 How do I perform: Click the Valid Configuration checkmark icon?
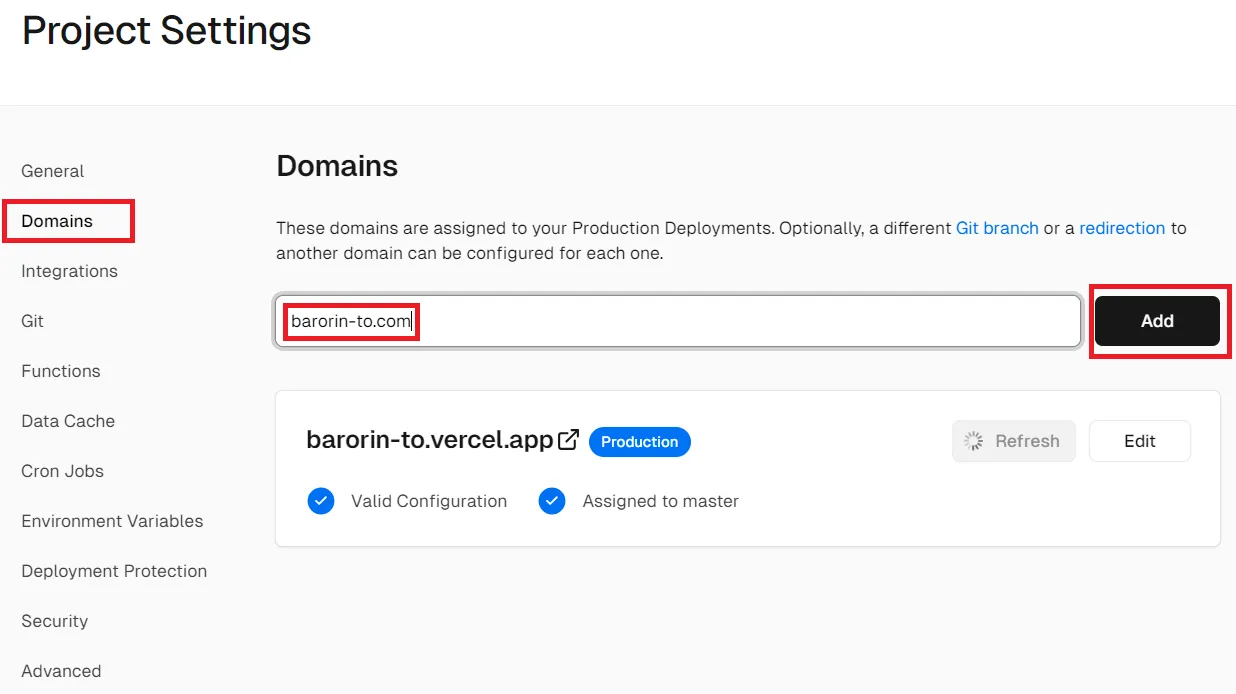coord(321,501)
